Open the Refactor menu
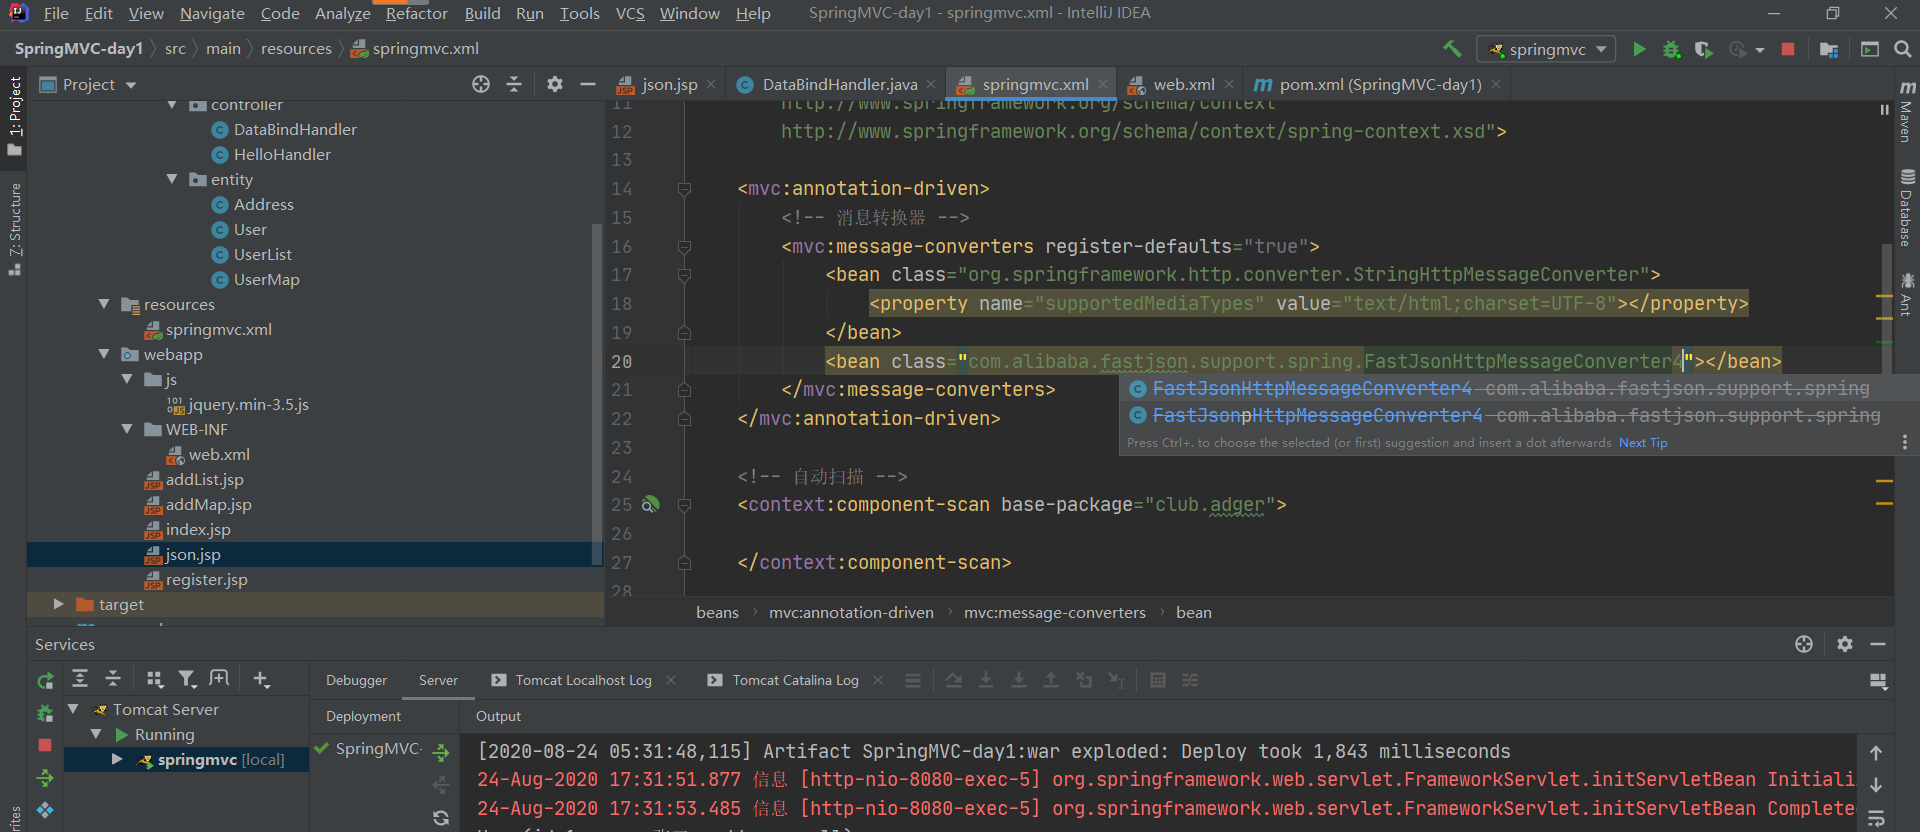Viewport: 1920px width, 832px height. (416, 13)
